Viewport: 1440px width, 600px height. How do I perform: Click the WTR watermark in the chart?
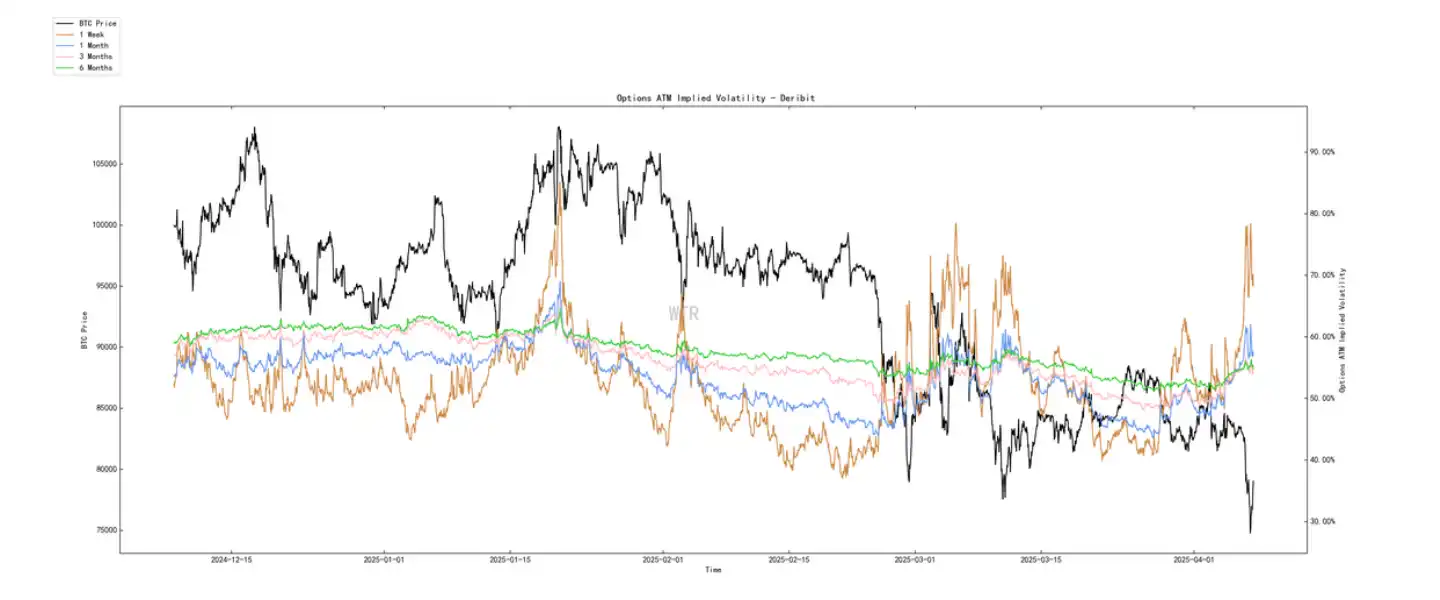pyautogui.click(x=684, y=313)
